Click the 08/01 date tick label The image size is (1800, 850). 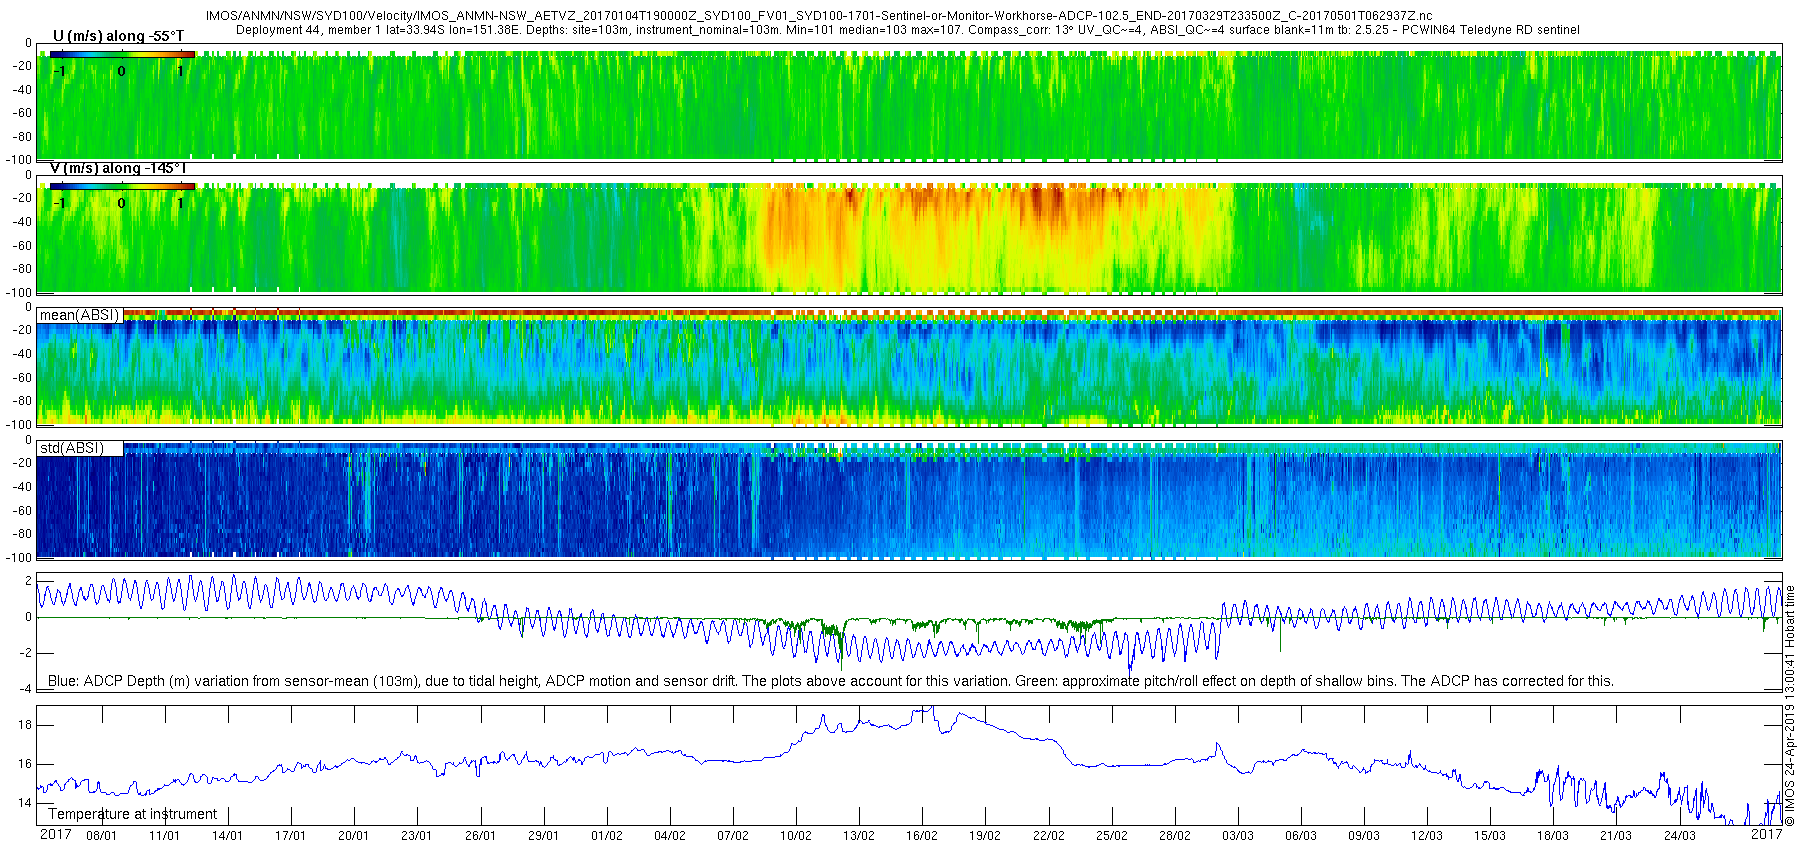coord(101,836)
